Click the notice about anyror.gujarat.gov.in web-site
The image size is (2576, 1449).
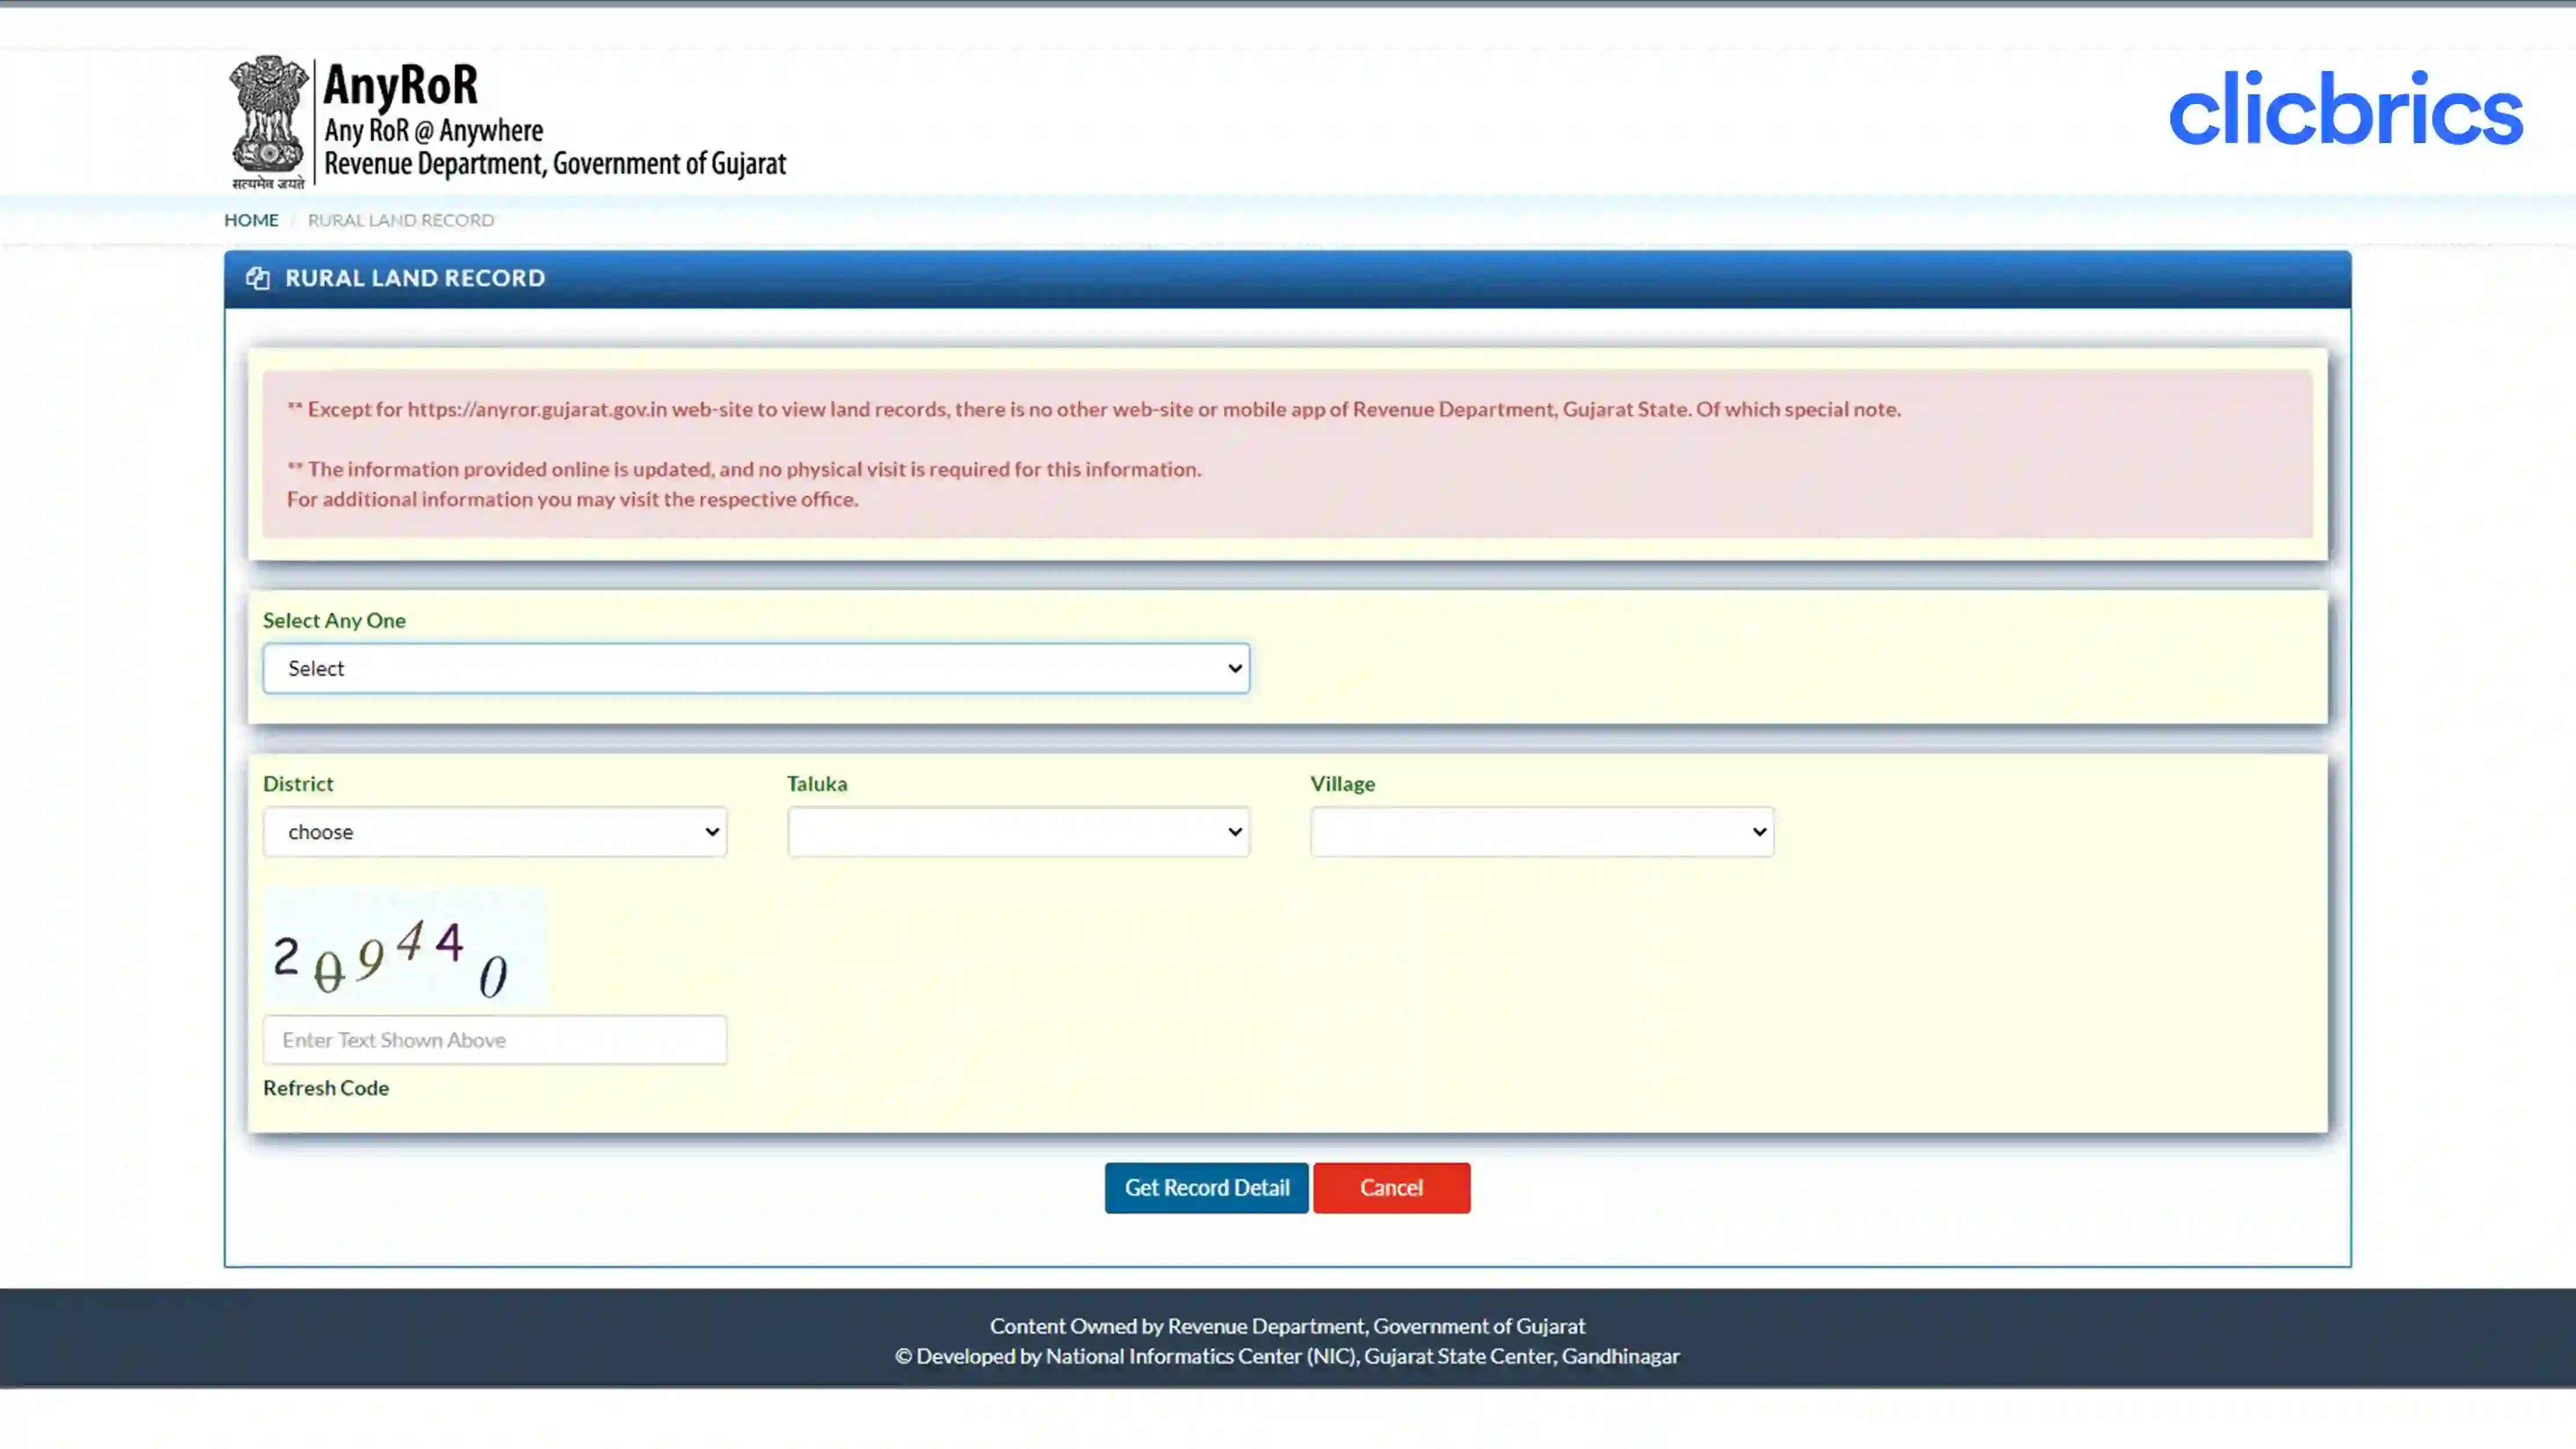click(x=1094, y=409)
